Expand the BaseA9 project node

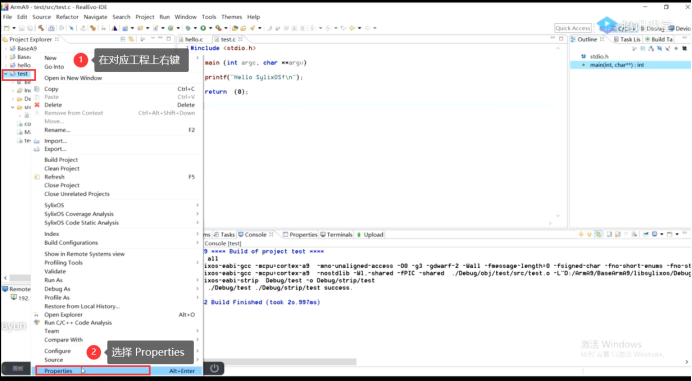point(6,49)
